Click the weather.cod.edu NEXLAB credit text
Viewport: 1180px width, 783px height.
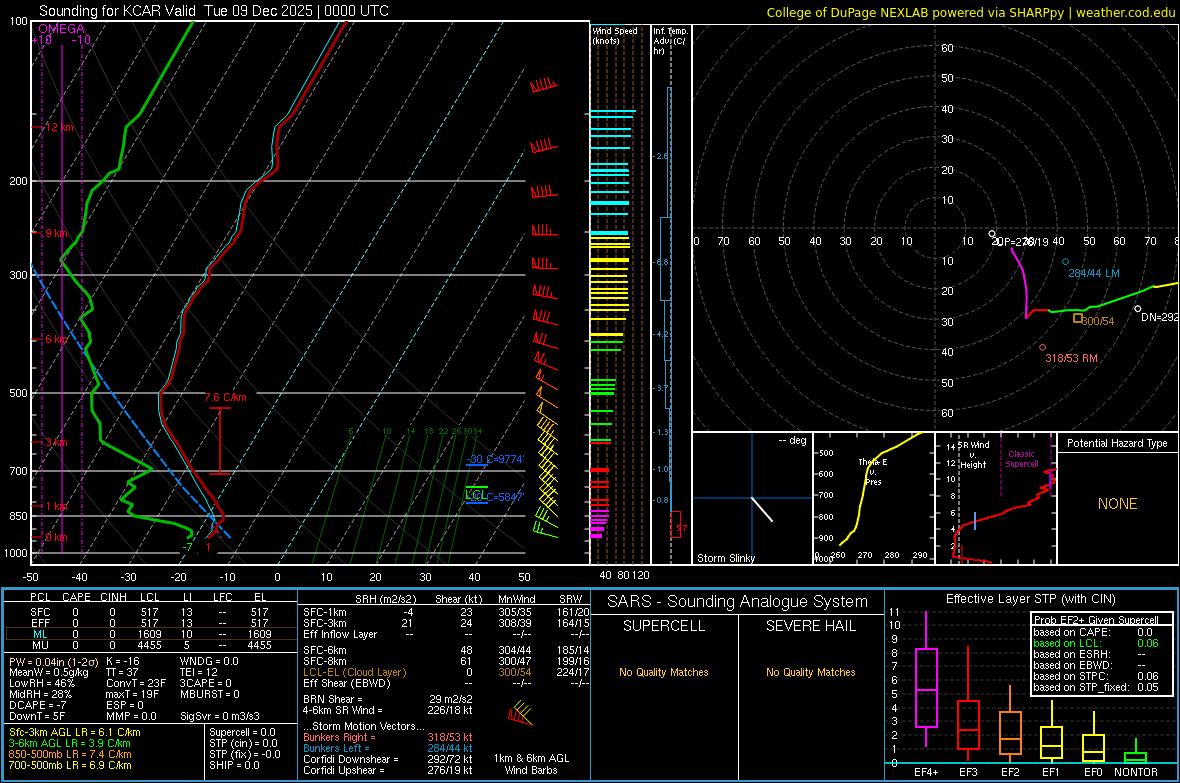pos(971,12)
